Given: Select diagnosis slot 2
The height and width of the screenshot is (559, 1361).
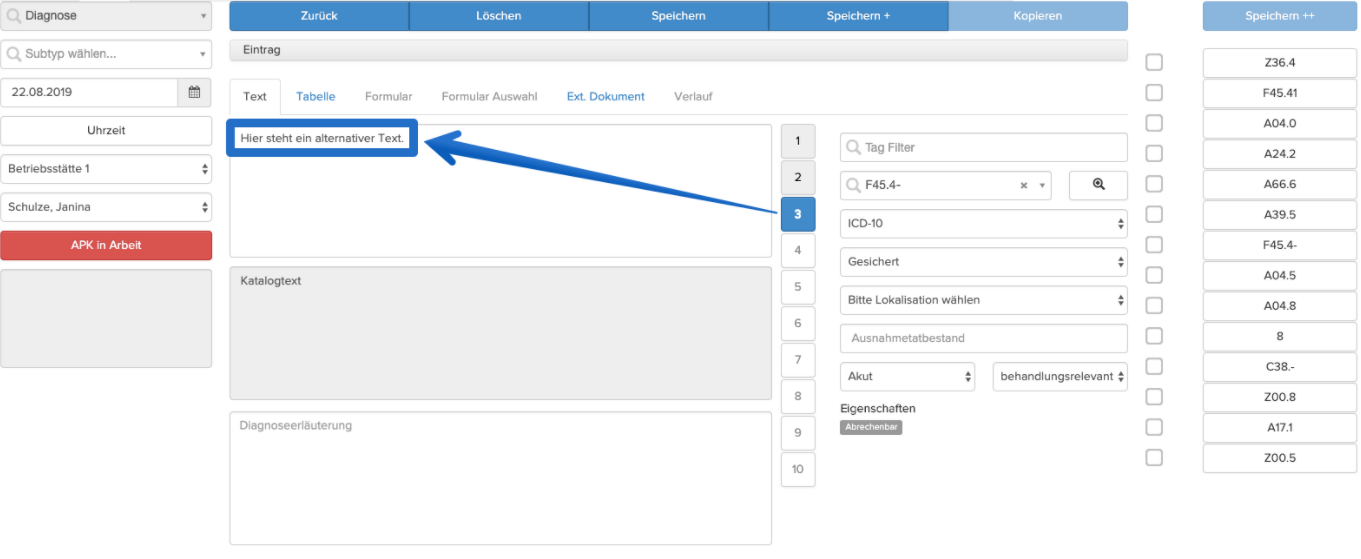Looking at the screenshot, I should coord(798,178).
